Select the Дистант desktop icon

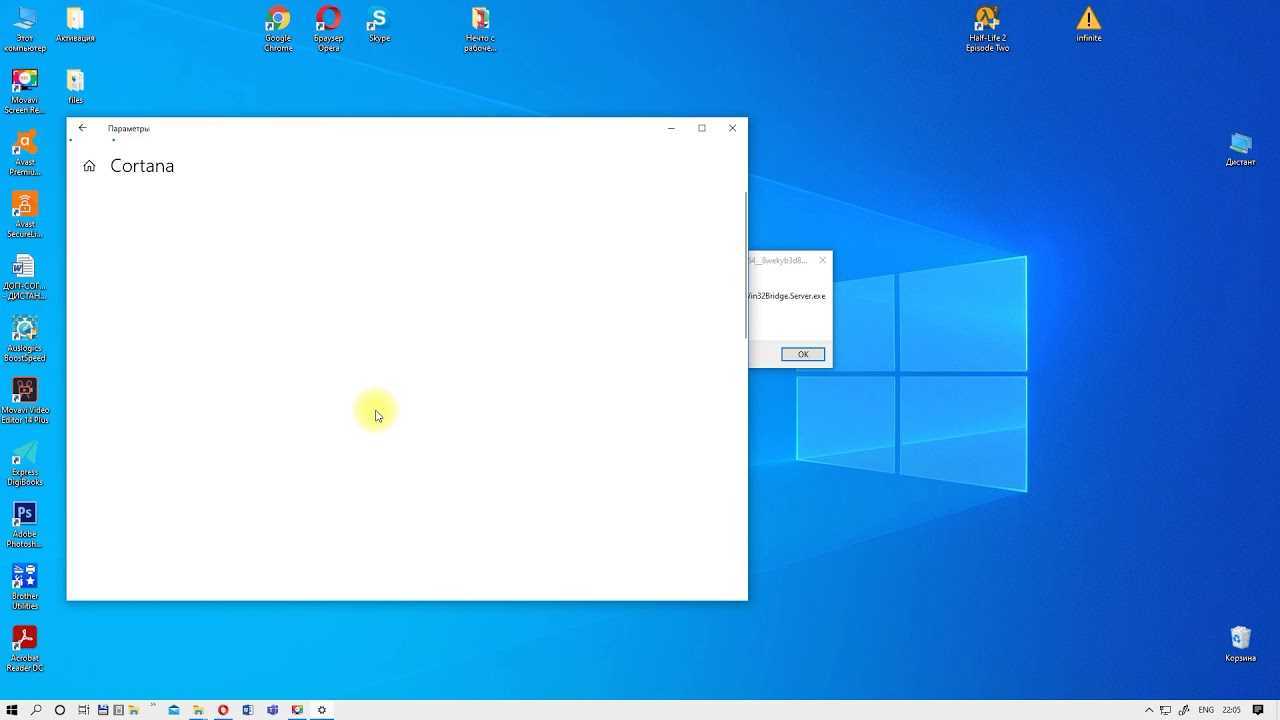click(1240, 149)
